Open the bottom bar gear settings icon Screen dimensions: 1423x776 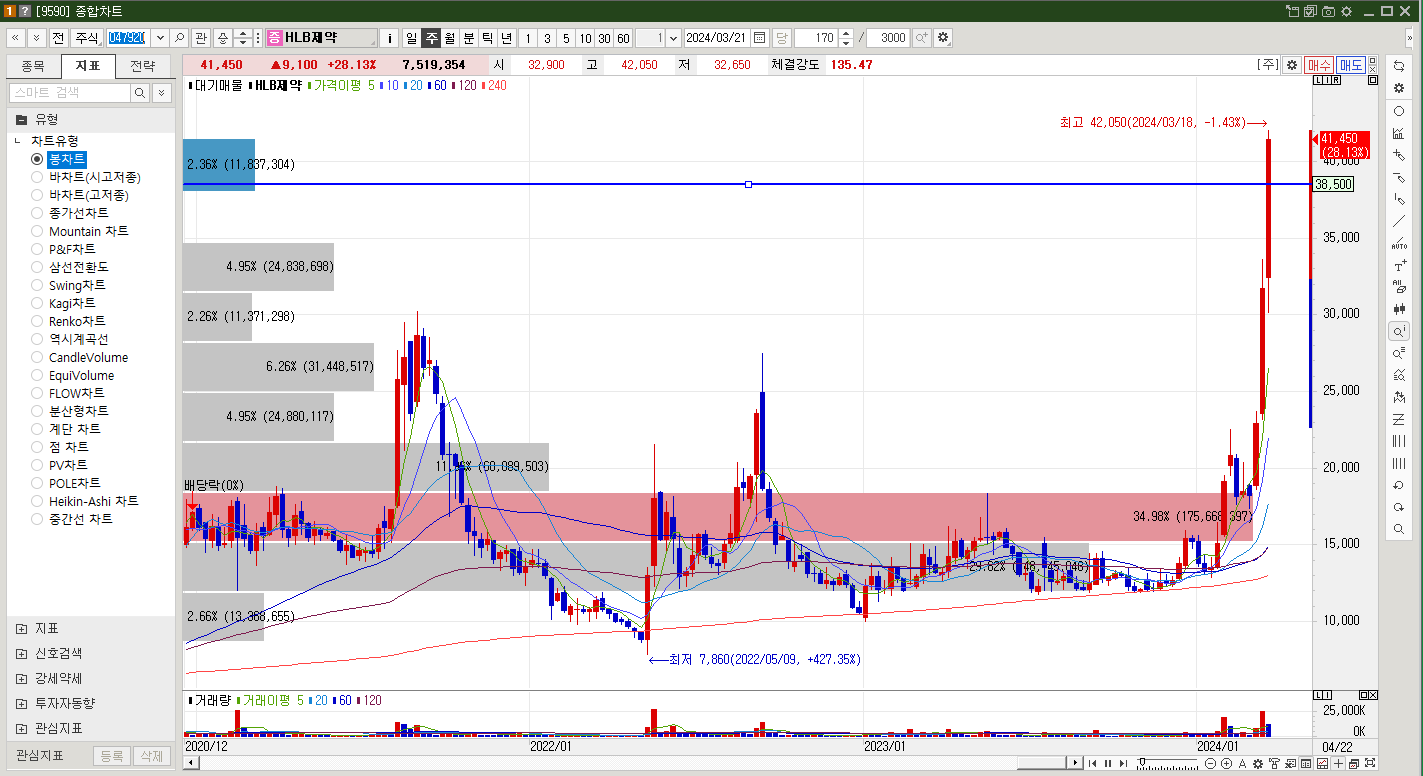click(x=1258, y=764)
